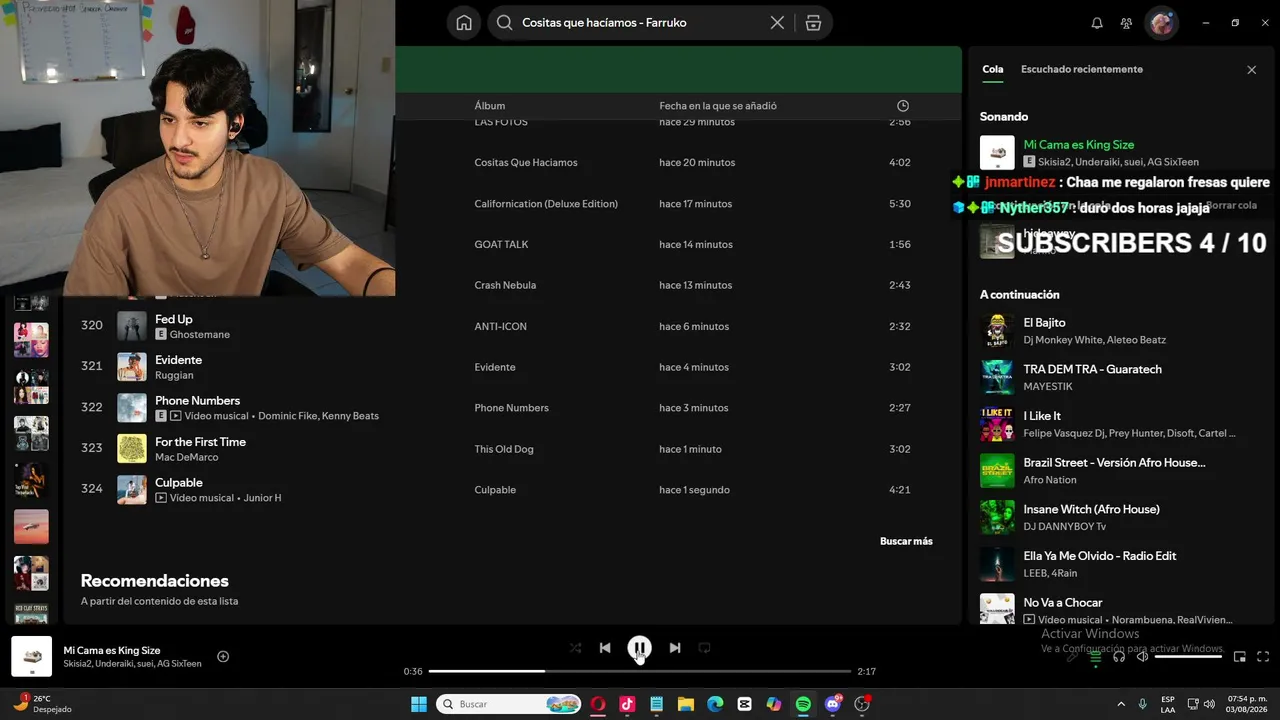Open the connect to device headphones icon
Viewport: 1280px width, 720px height.
1119,657
